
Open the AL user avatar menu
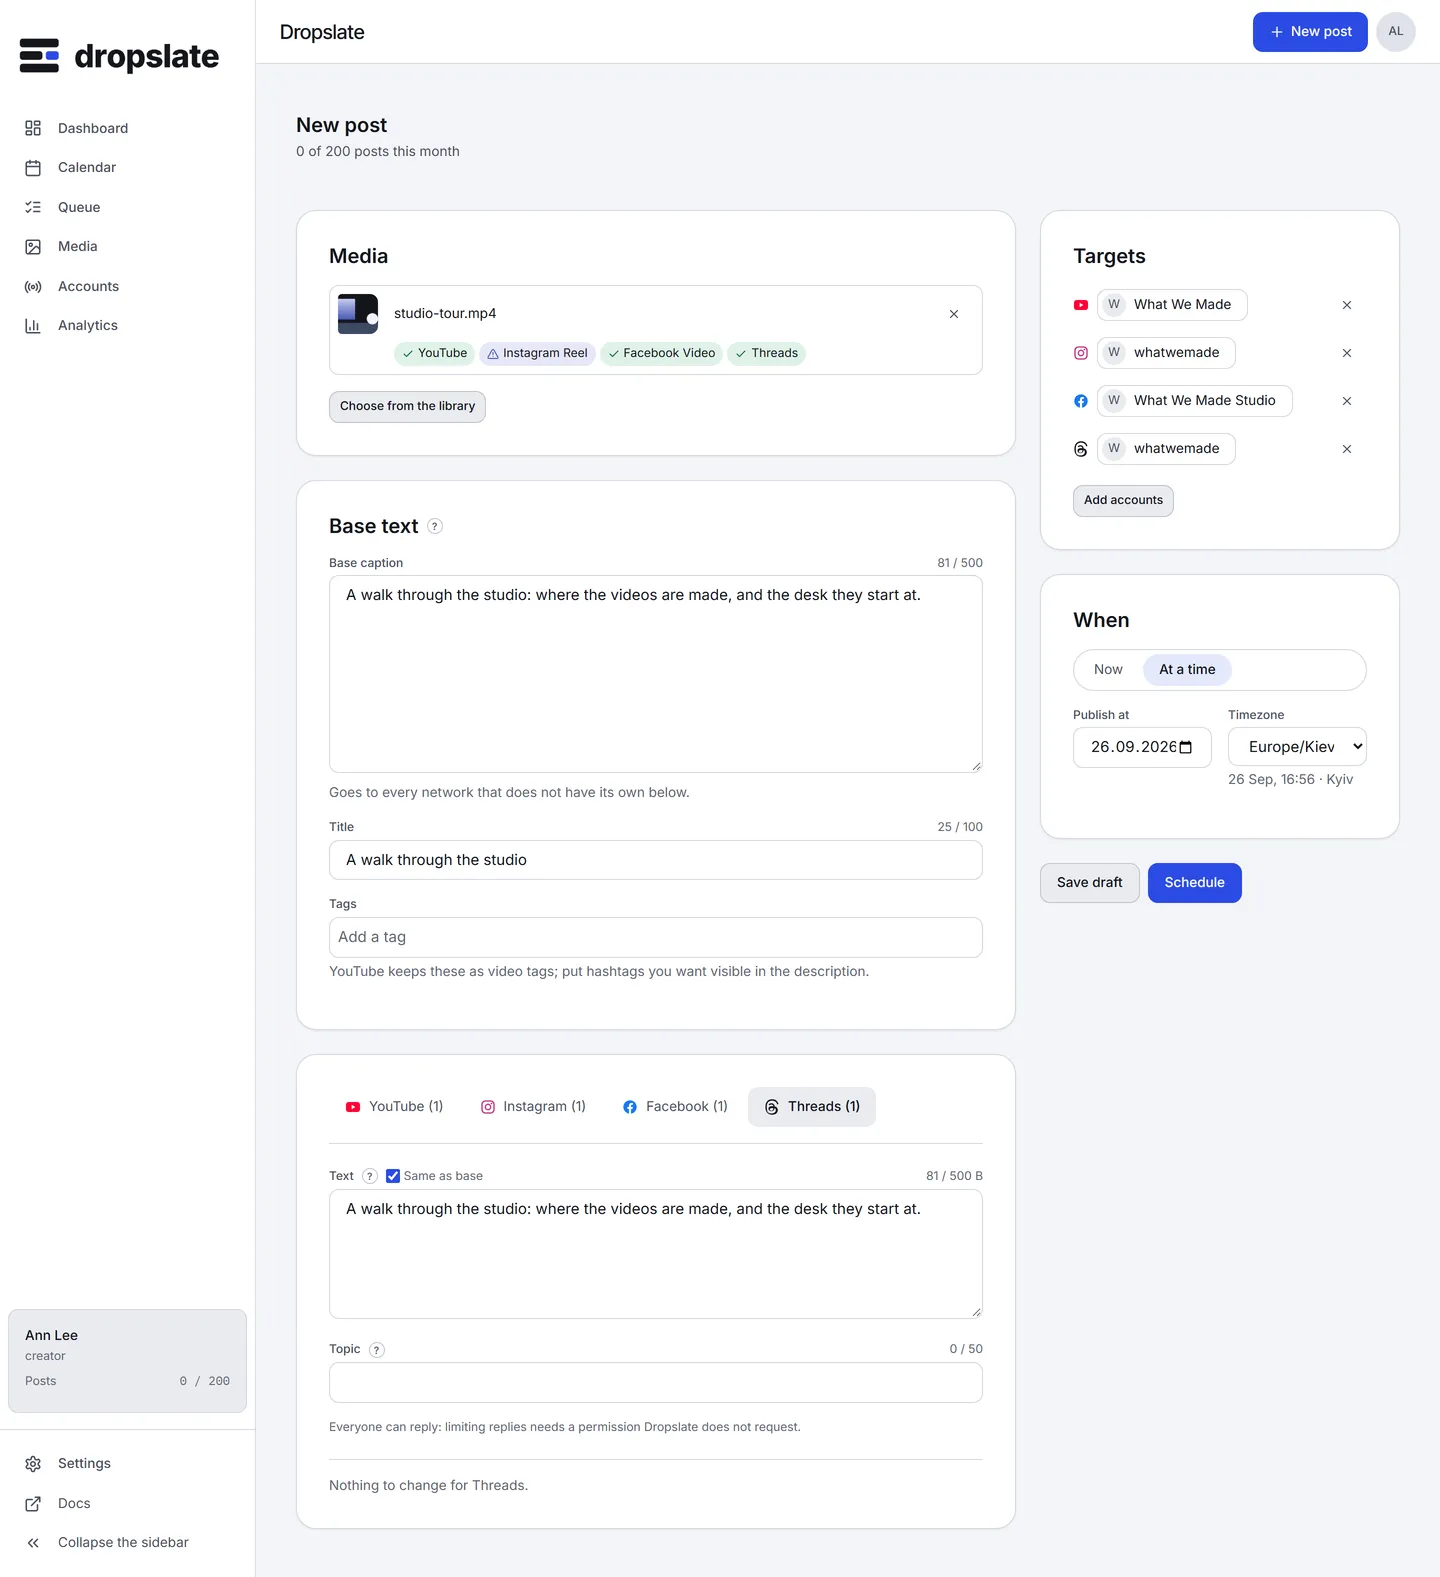(1396, 32)
